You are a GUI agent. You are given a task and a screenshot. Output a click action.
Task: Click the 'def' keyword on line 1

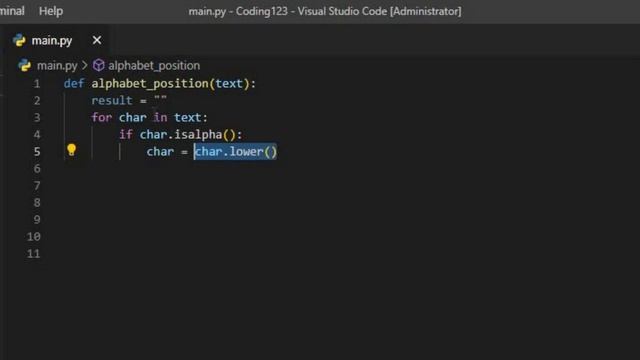[74, 84]
